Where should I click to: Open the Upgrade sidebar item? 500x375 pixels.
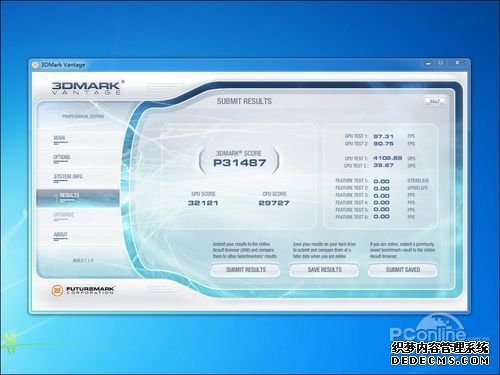point(64,215)
